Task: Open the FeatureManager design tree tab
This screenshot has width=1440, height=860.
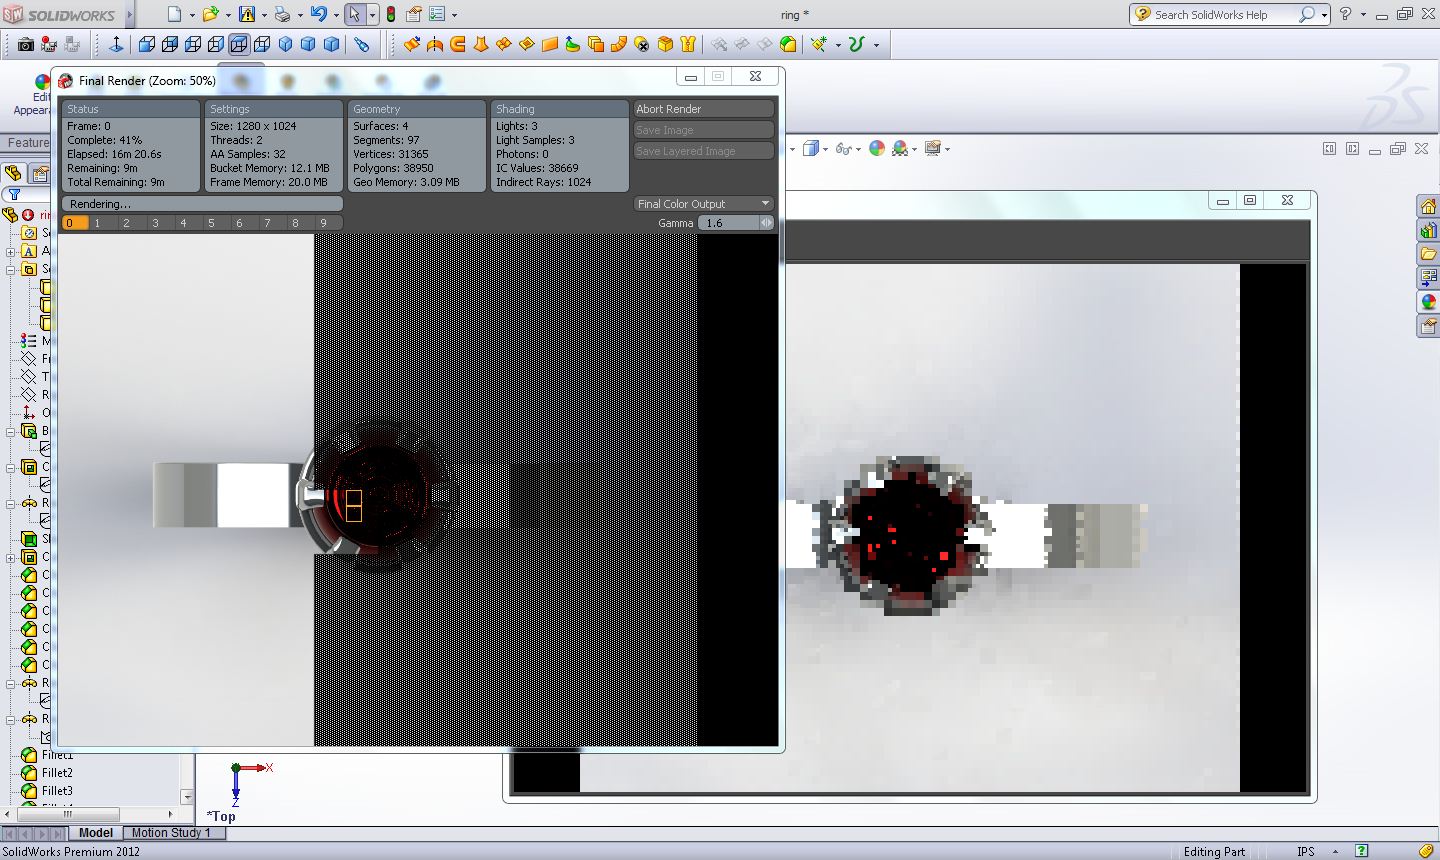Action: click(13, 174)
